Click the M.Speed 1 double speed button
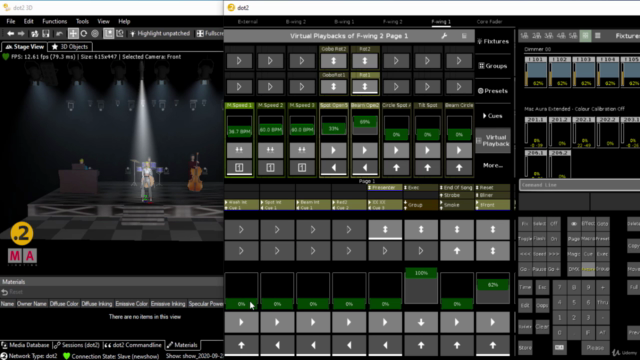Screen dimensions: 640x360 pyautogui.click(x=239, y=150)
